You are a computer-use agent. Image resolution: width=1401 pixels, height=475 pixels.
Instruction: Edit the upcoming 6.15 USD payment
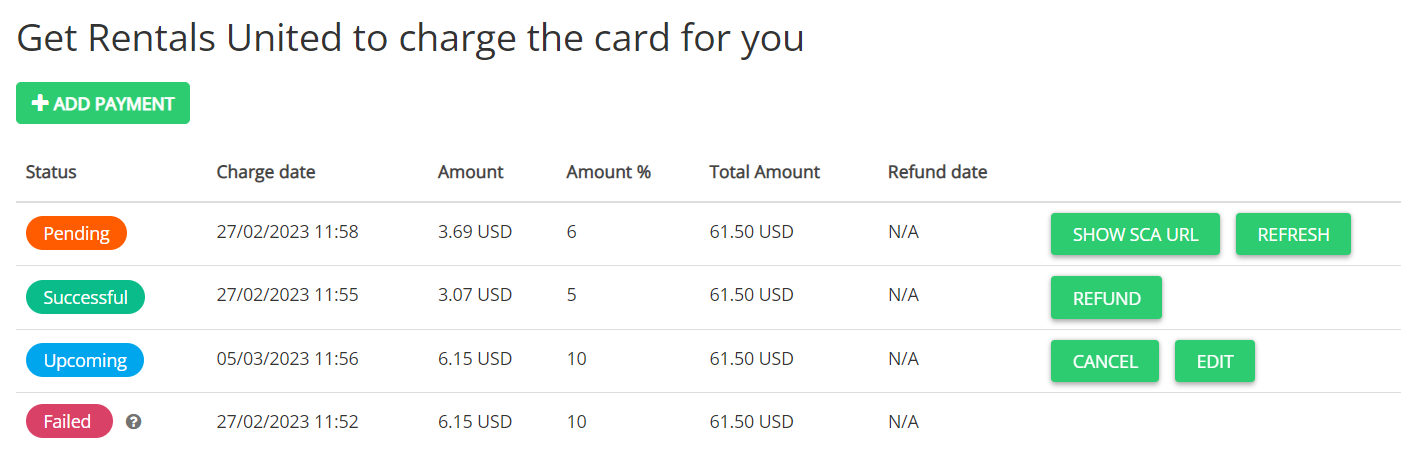(x=1214, y=361)
